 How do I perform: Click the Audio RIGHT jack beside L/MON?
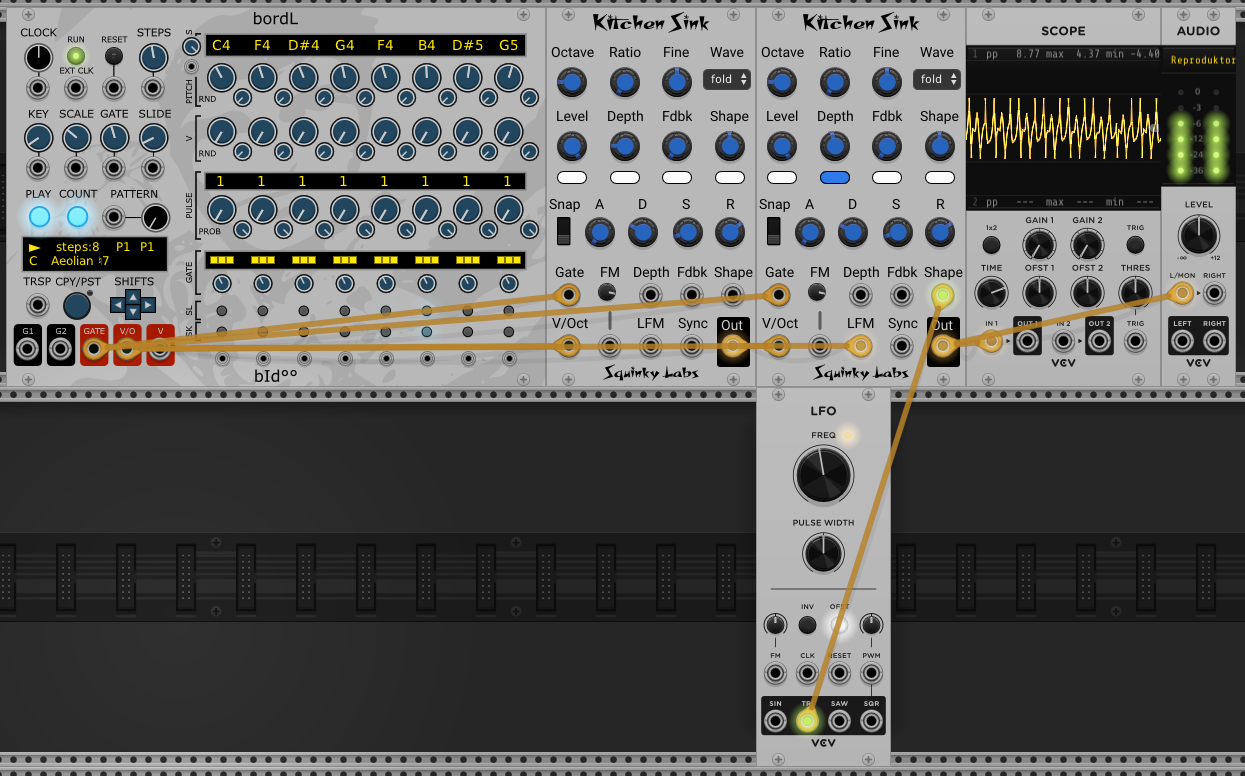[1214, 293]
